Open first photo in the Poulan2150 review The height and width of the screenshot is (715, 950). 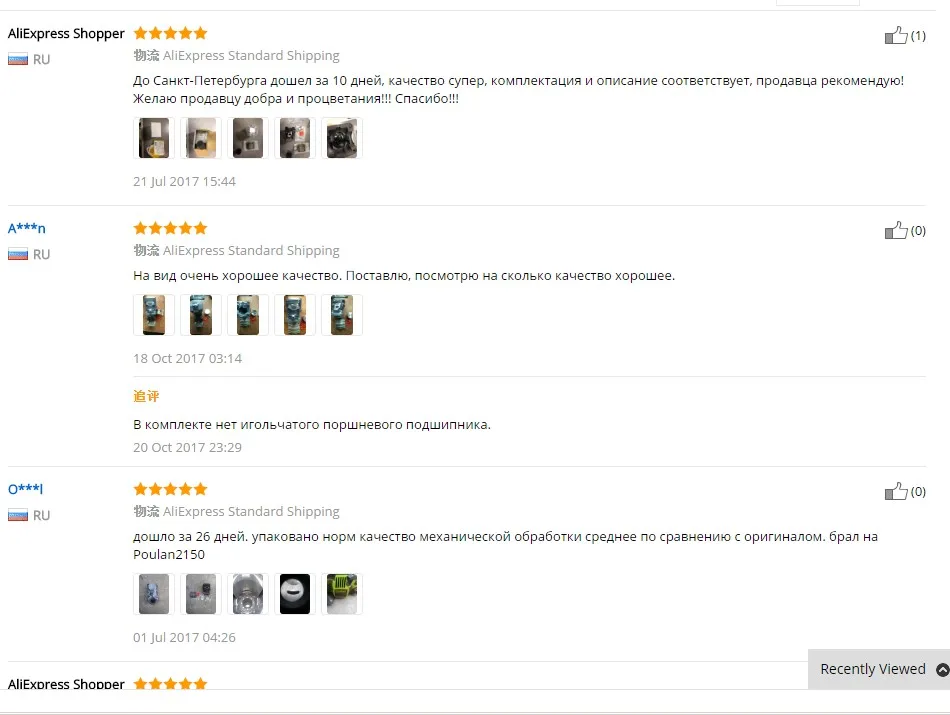tap(154, 594)
